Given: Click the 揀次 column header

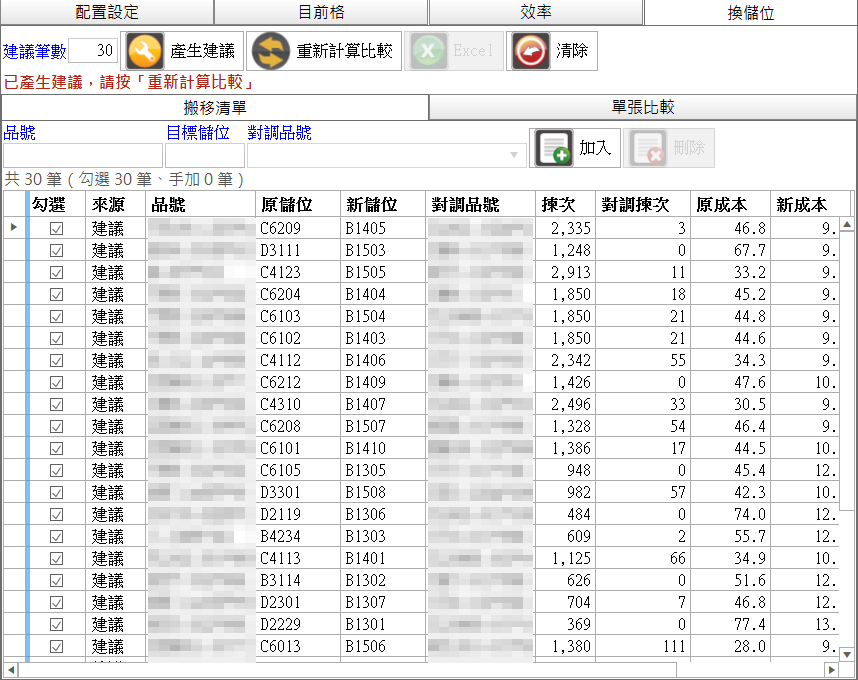Looking at the screenshot, I should (x=565, y=205).
